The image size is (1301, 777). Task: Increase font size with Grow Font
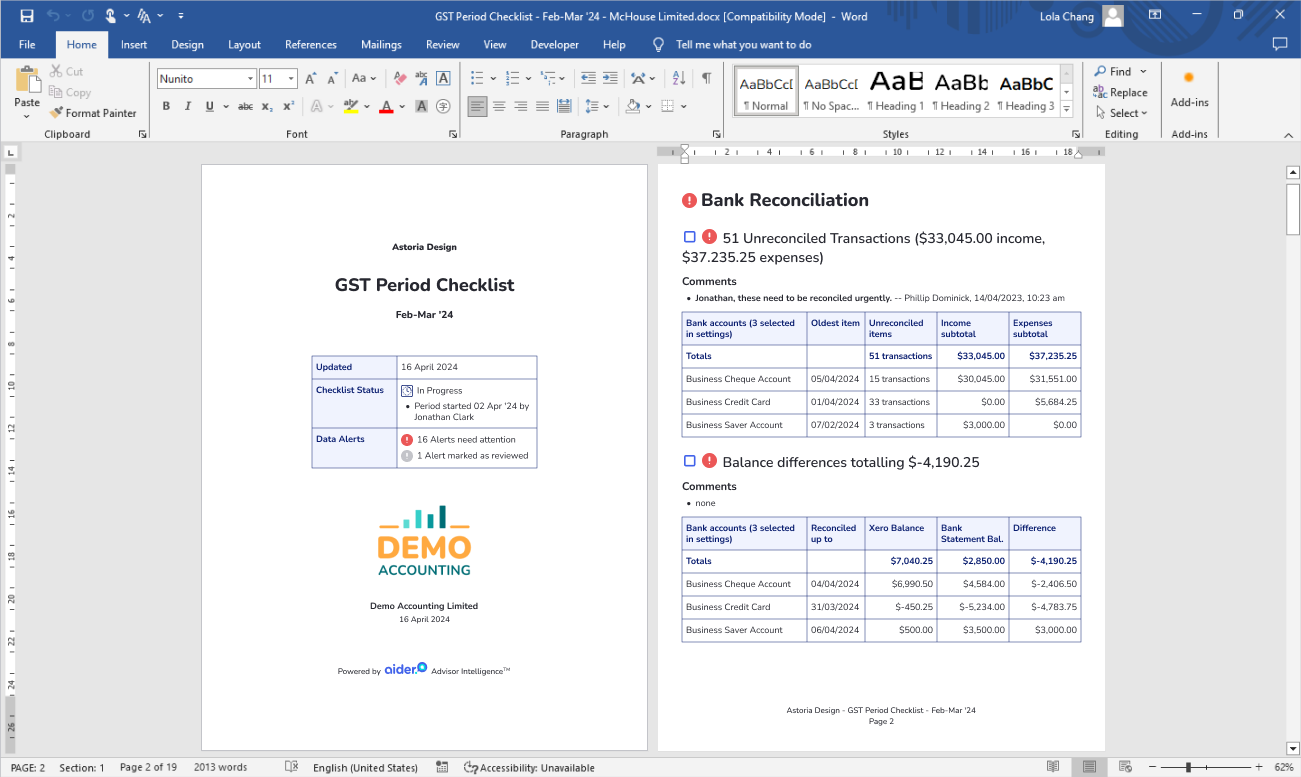[311, 78]
